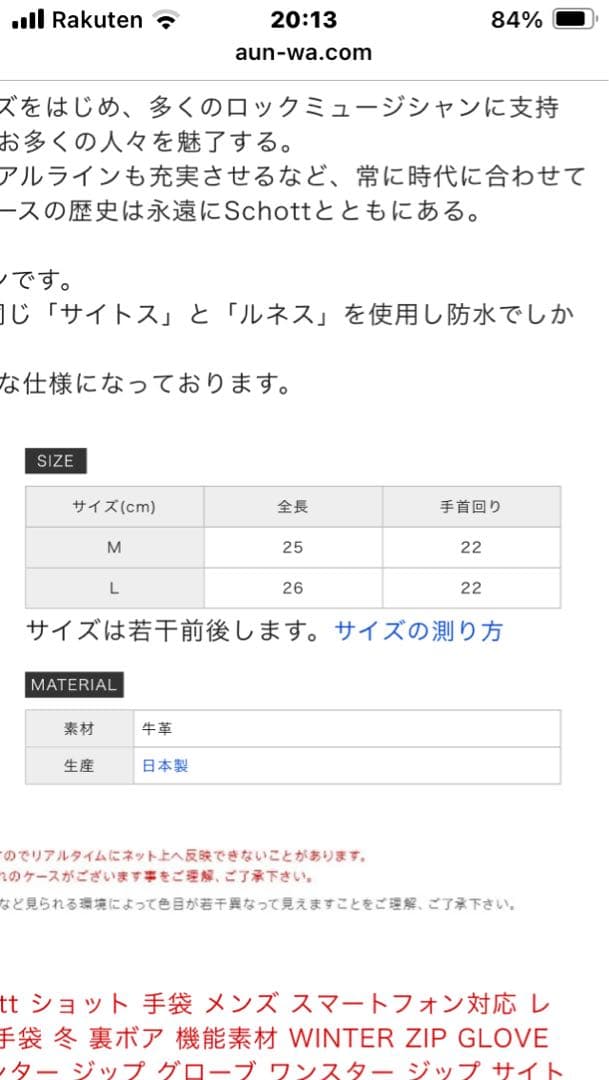This screenshot has height=1080, width=609.
Task: Open the 日本製 link
Action: 164,765
